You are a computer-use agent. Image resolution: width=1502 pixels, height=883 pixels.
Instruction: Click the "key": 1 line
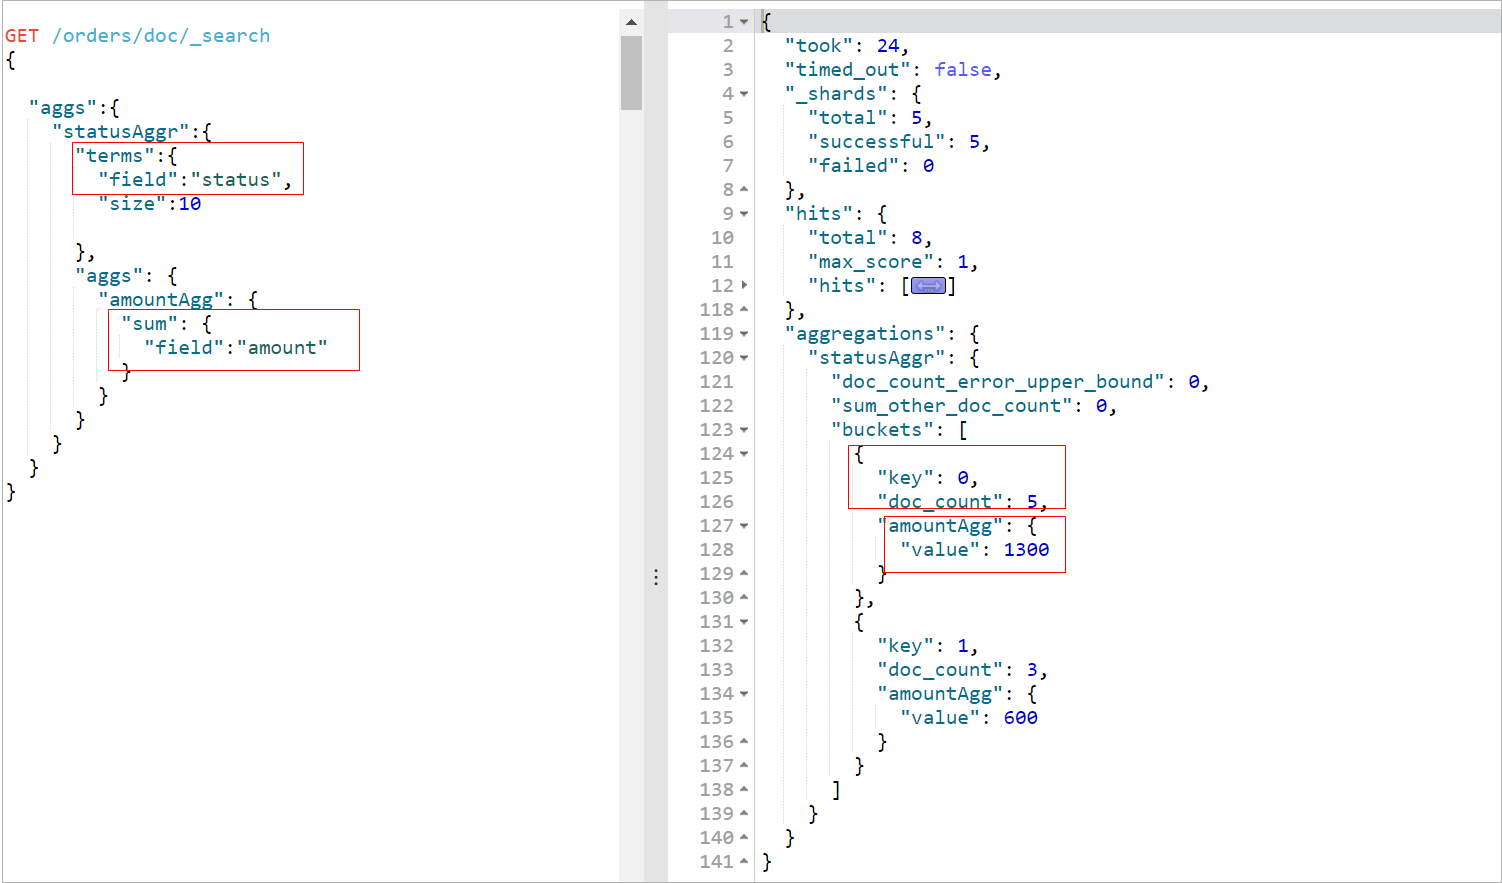coord(928,646)
